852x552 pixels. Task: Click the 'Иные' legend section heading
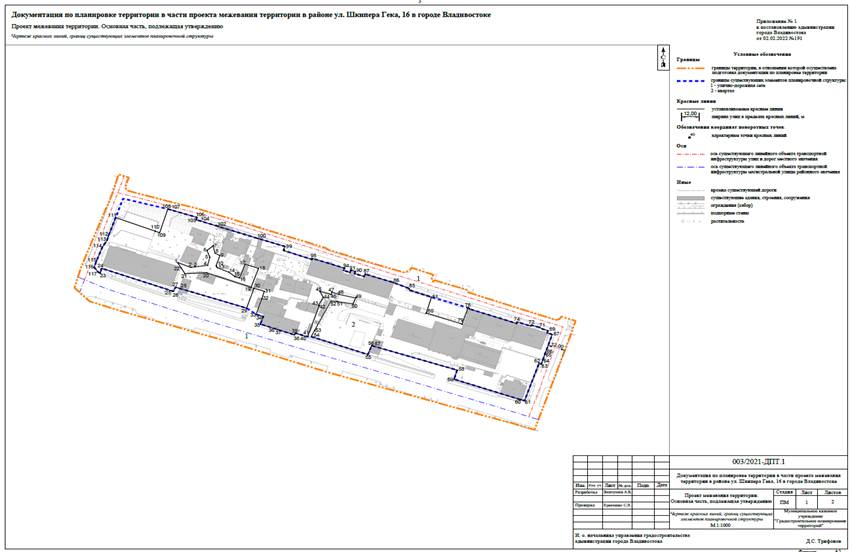(684, 182)
